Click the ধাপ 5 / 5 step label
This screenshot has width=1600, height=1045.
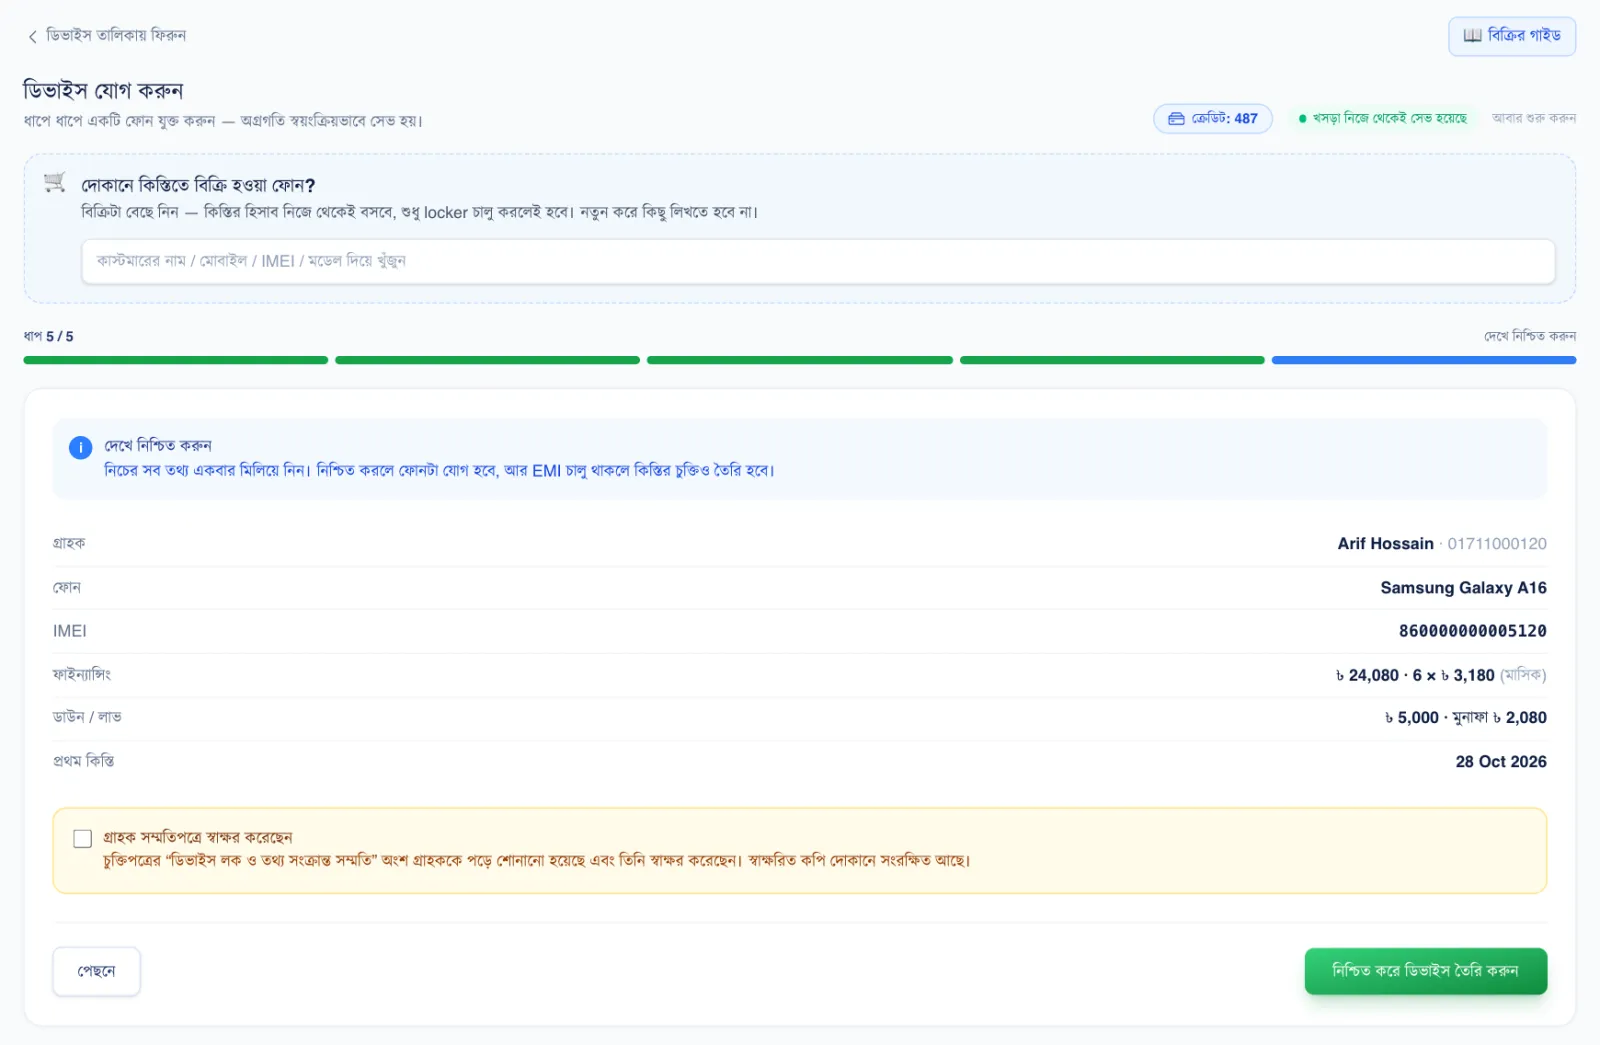coord(49,337)
